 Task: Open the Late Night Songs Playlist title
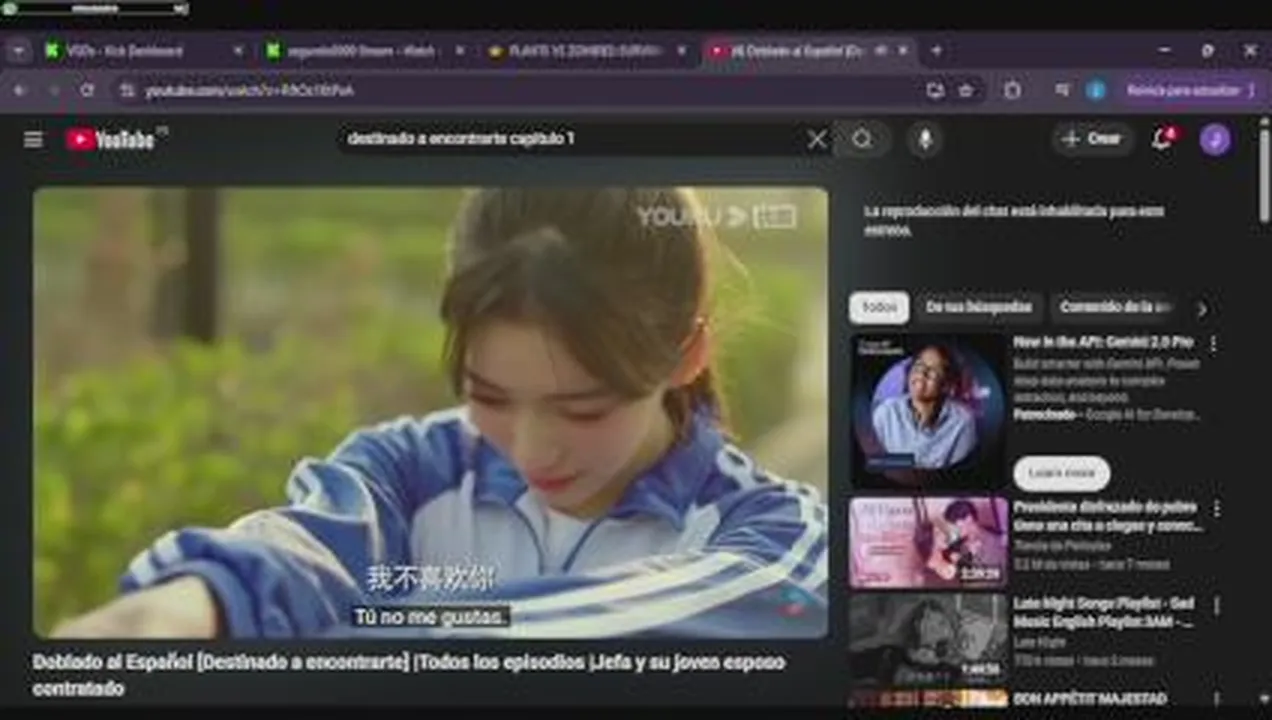click(1104, 613)
